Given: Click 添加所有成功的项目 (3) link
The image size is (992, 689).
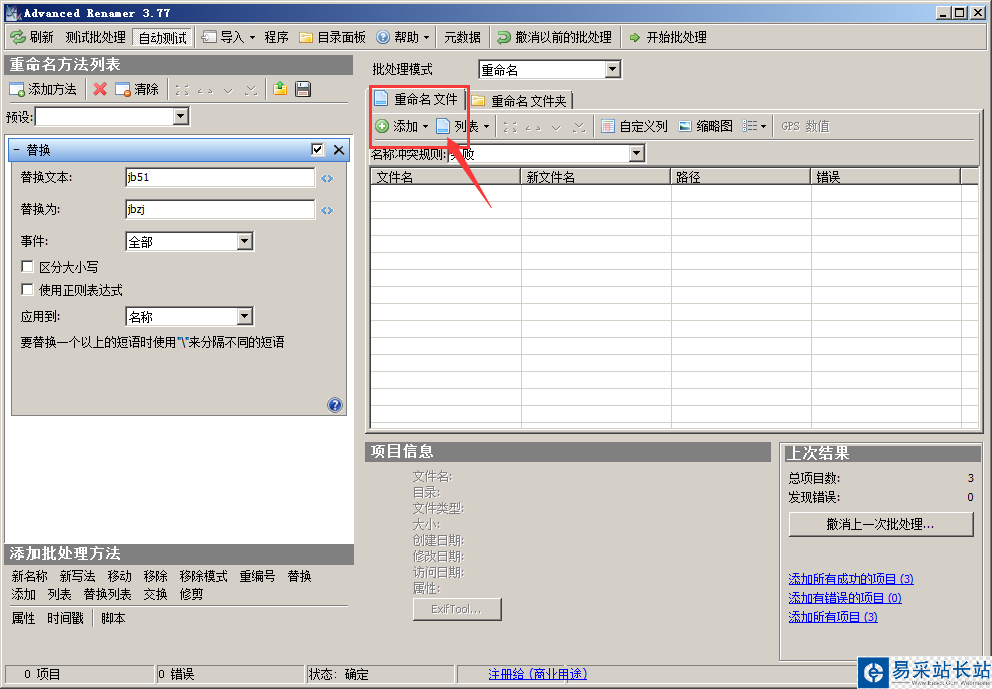Looking at the screenshot, I should pyautogui.click(x=851, y=579).
